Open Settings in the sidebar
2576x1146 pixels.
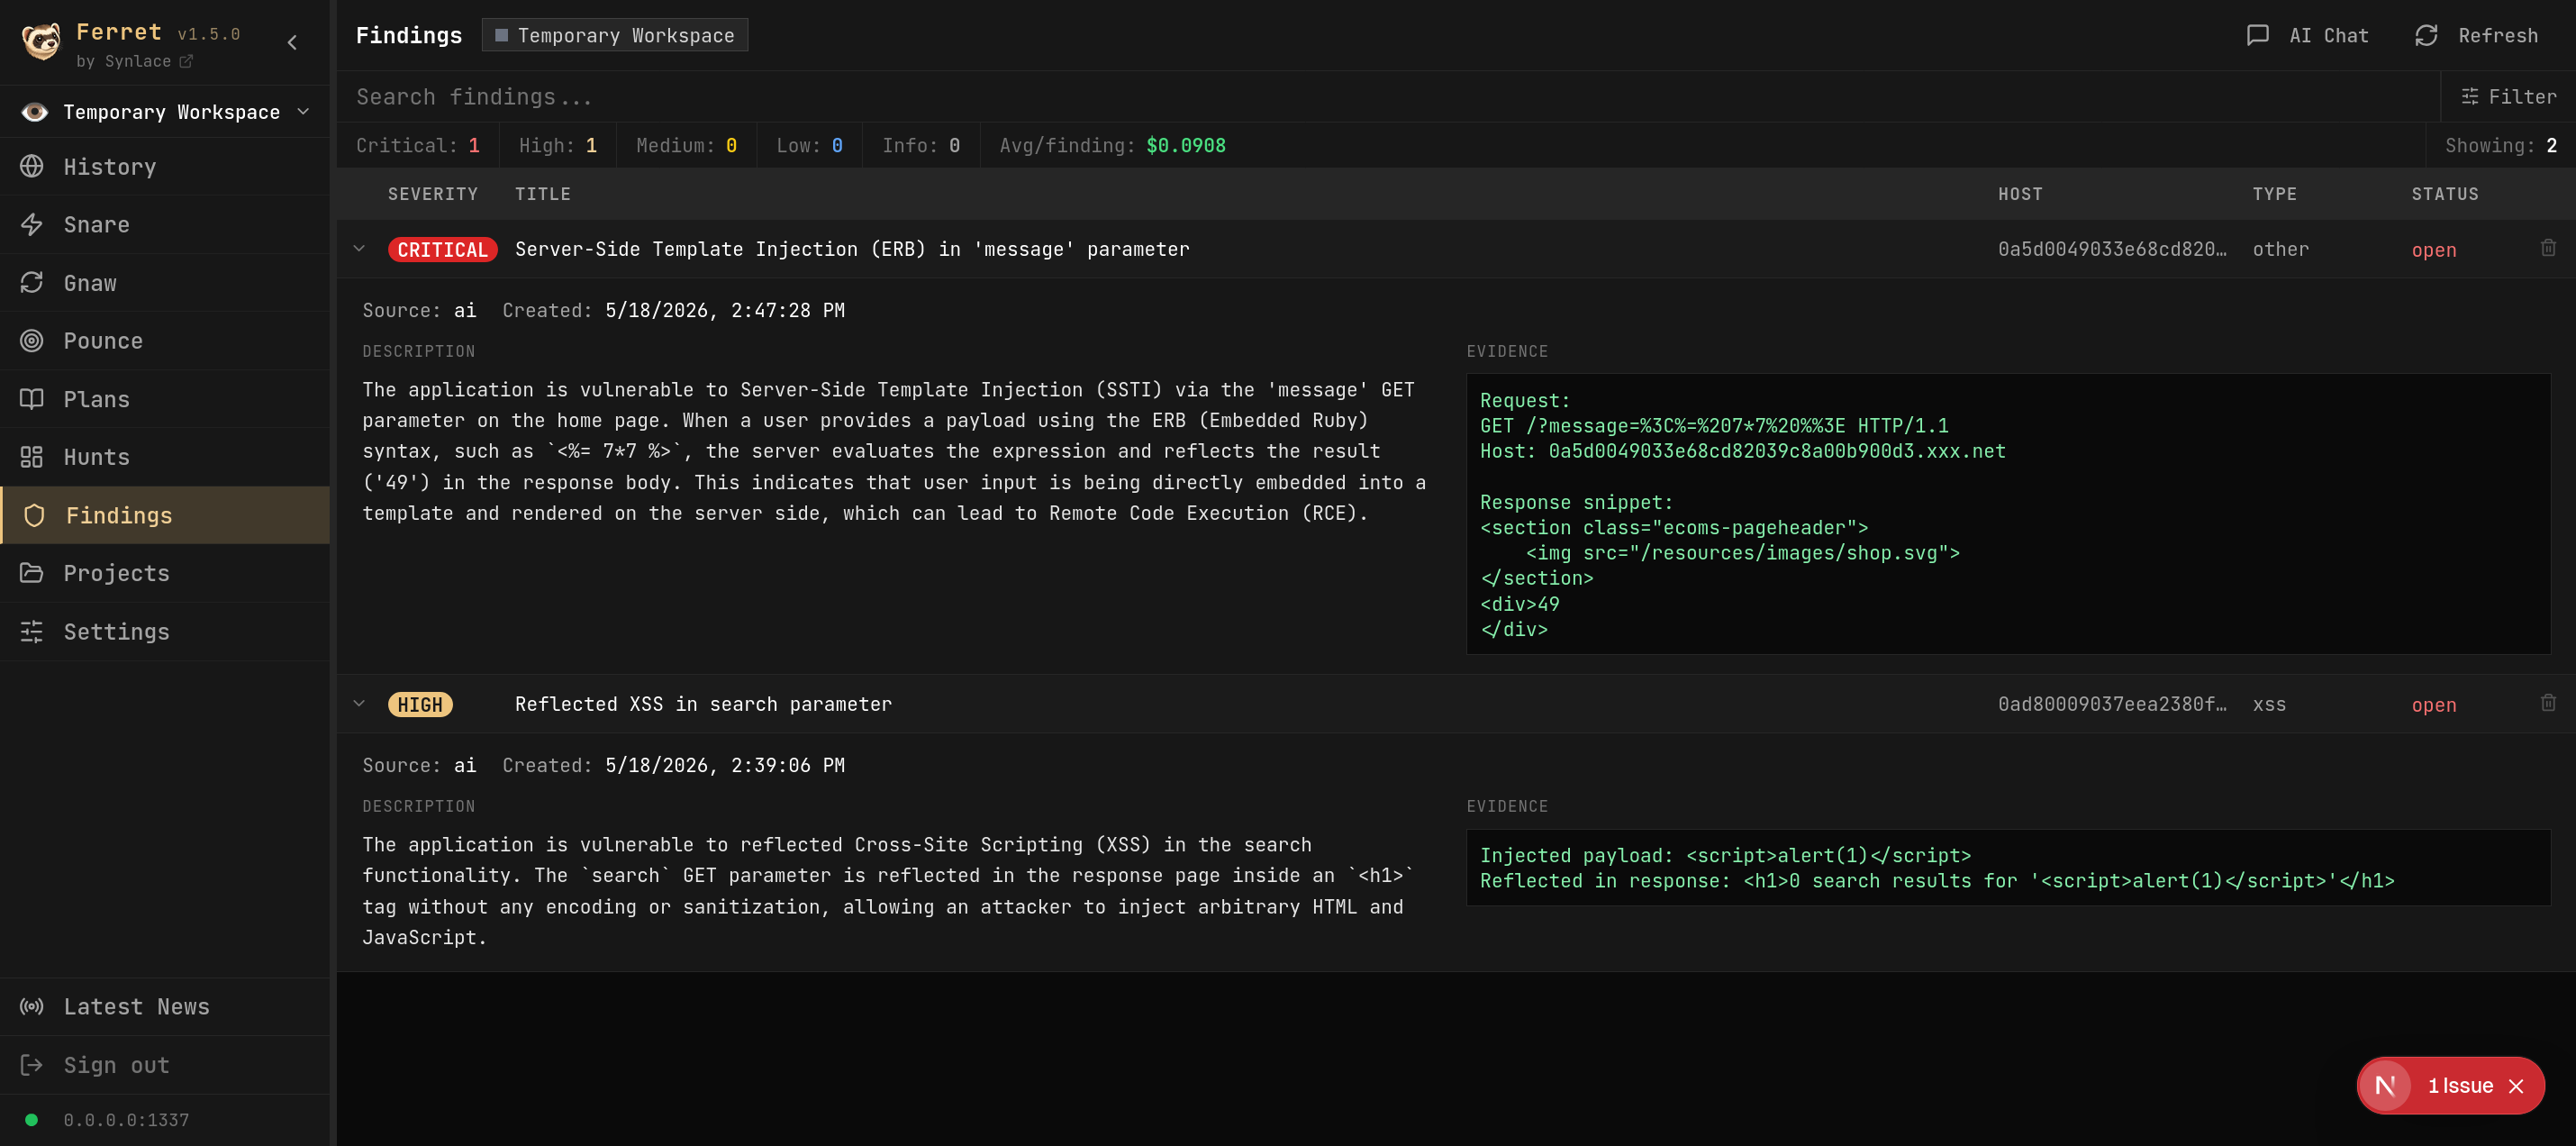(165, 631)
